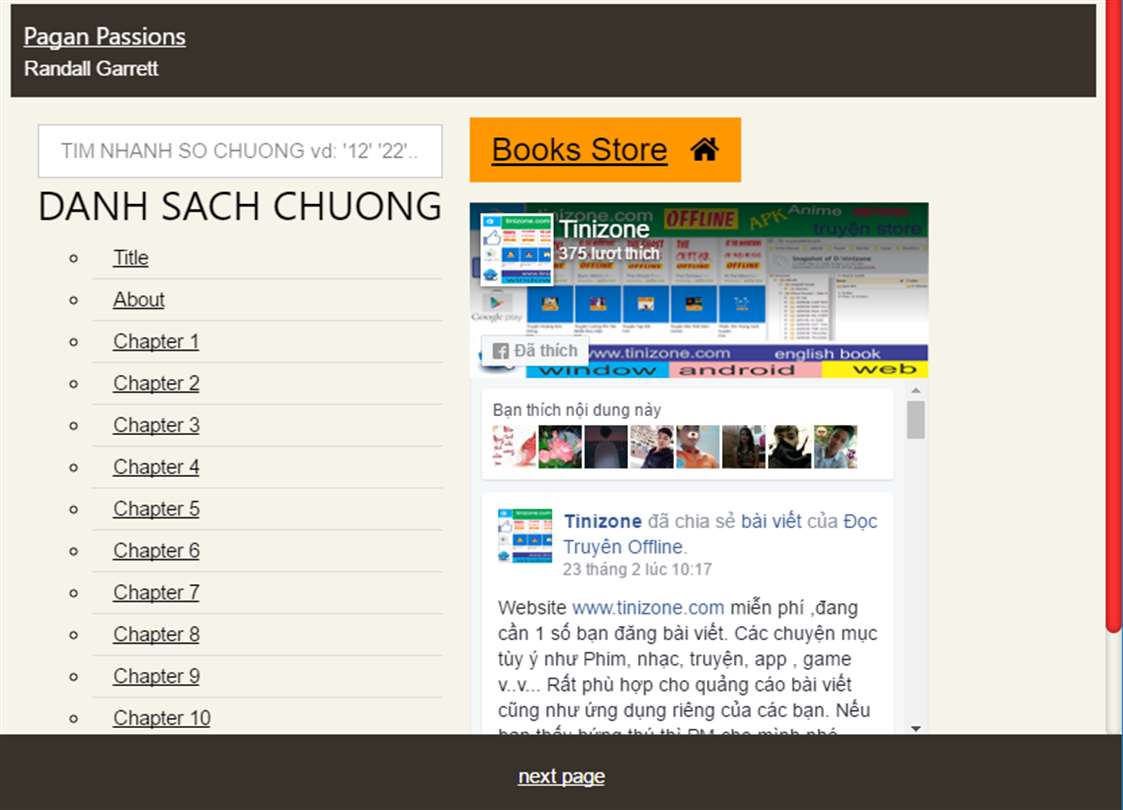Click the Tinizone author name in post
1123x810 pixels.
coord(602,521)
